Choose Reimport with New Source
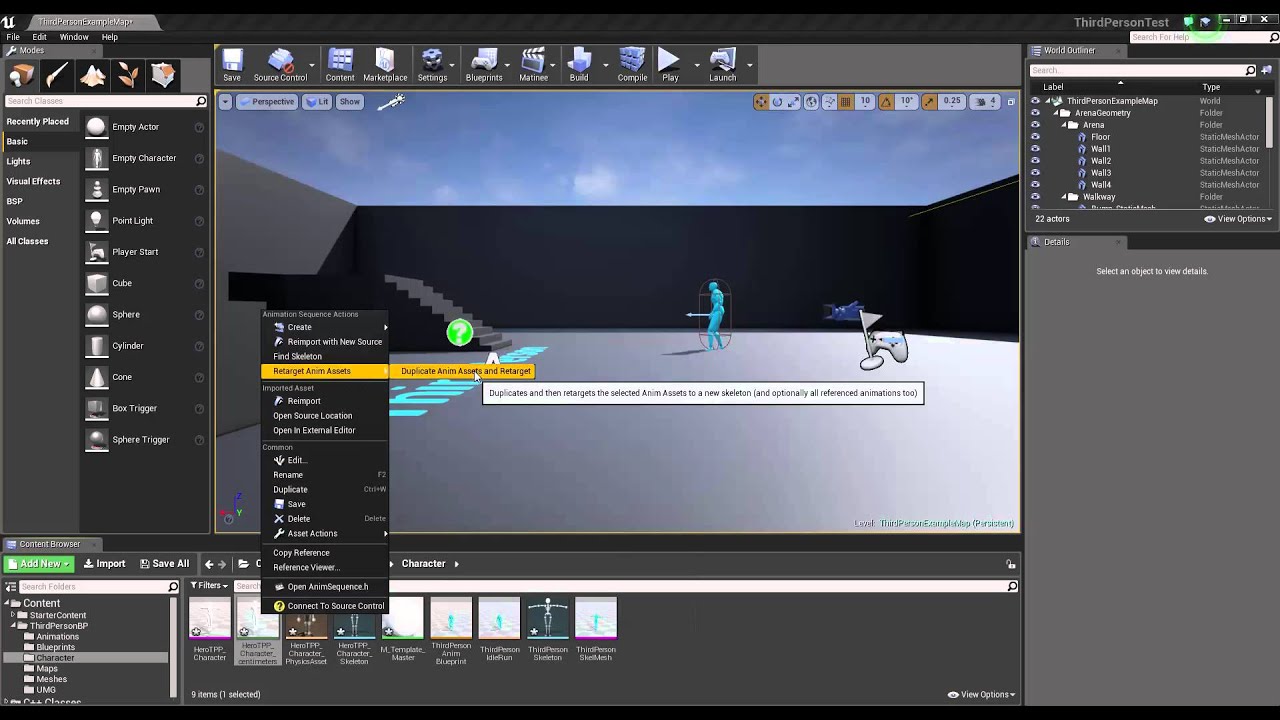 coord(326,342)
